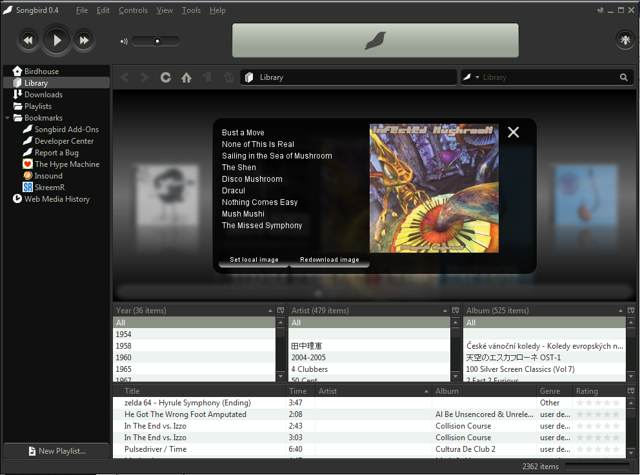640x475 pixels.
Task: Select track 'Bust a Move'
Action: 243,133
